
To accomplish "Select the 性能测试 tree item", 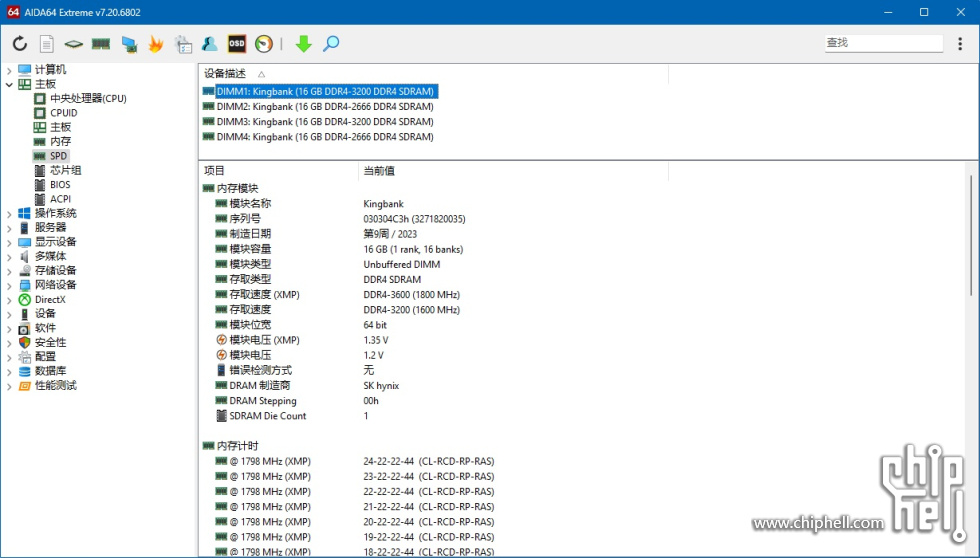I will pyautogui.click(x=56, y=386).
